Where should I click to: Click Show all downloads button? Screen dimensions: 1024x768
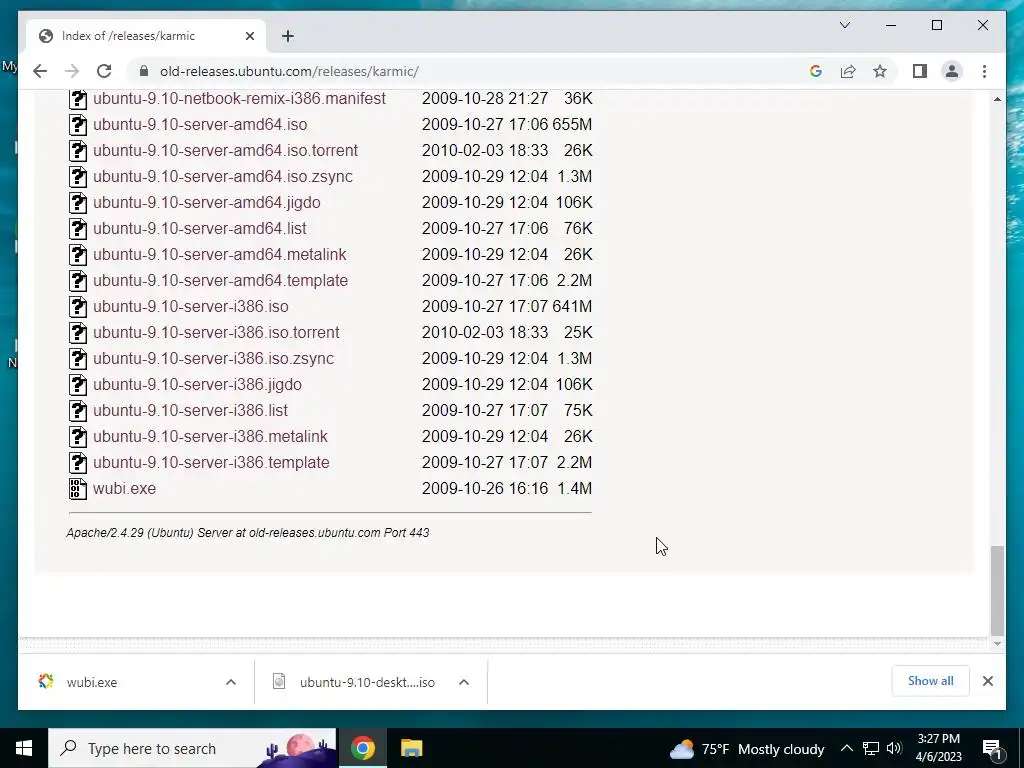click(930, 681)
